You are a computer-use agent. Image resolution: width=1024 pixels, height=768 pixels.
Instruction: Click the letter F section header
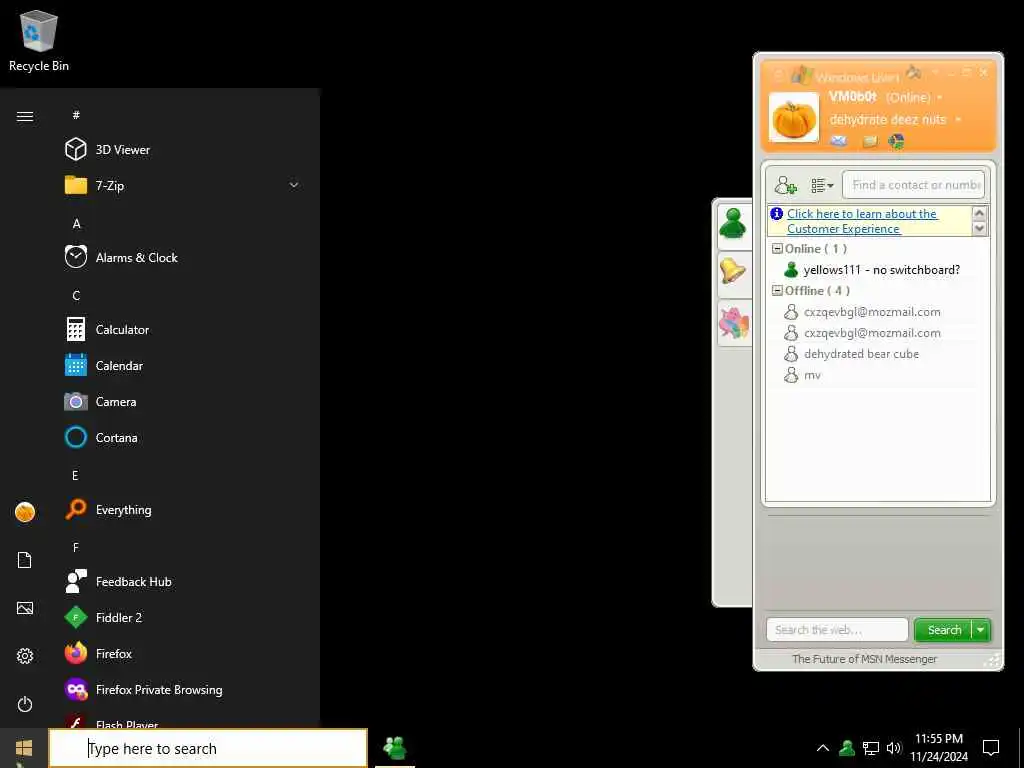click(76, 547)
